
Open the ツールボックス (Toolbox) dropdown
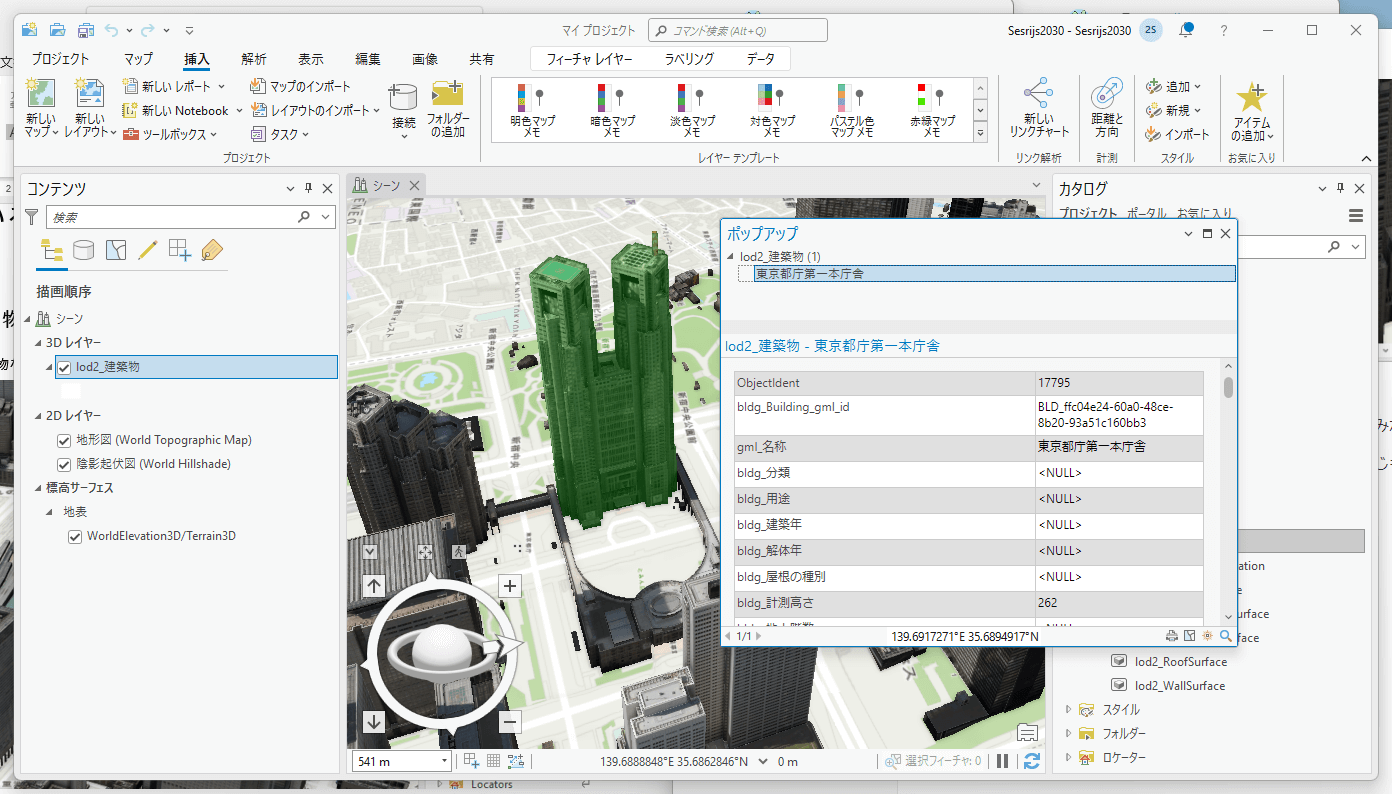point(212,134)
